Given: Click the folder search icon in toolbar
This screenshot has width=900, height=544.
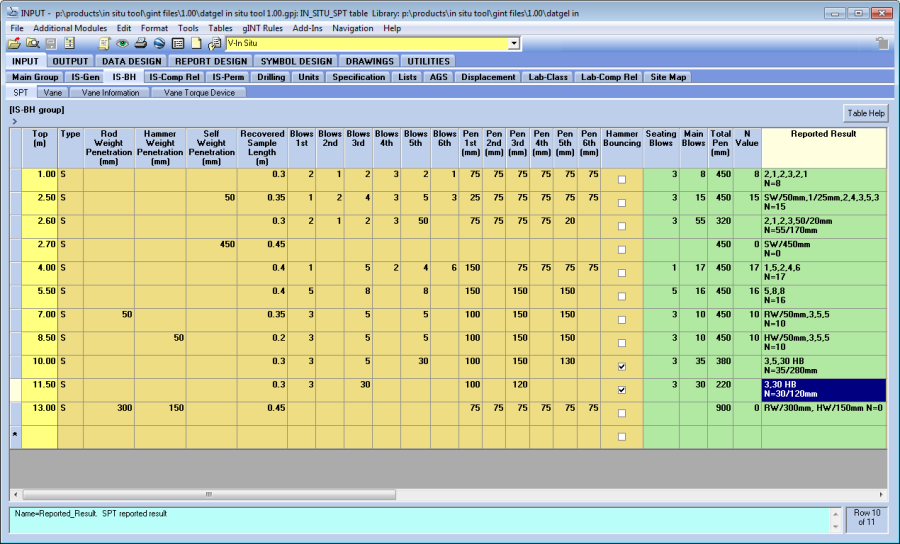Looking at the screenshot, I should tap(32, 44).
